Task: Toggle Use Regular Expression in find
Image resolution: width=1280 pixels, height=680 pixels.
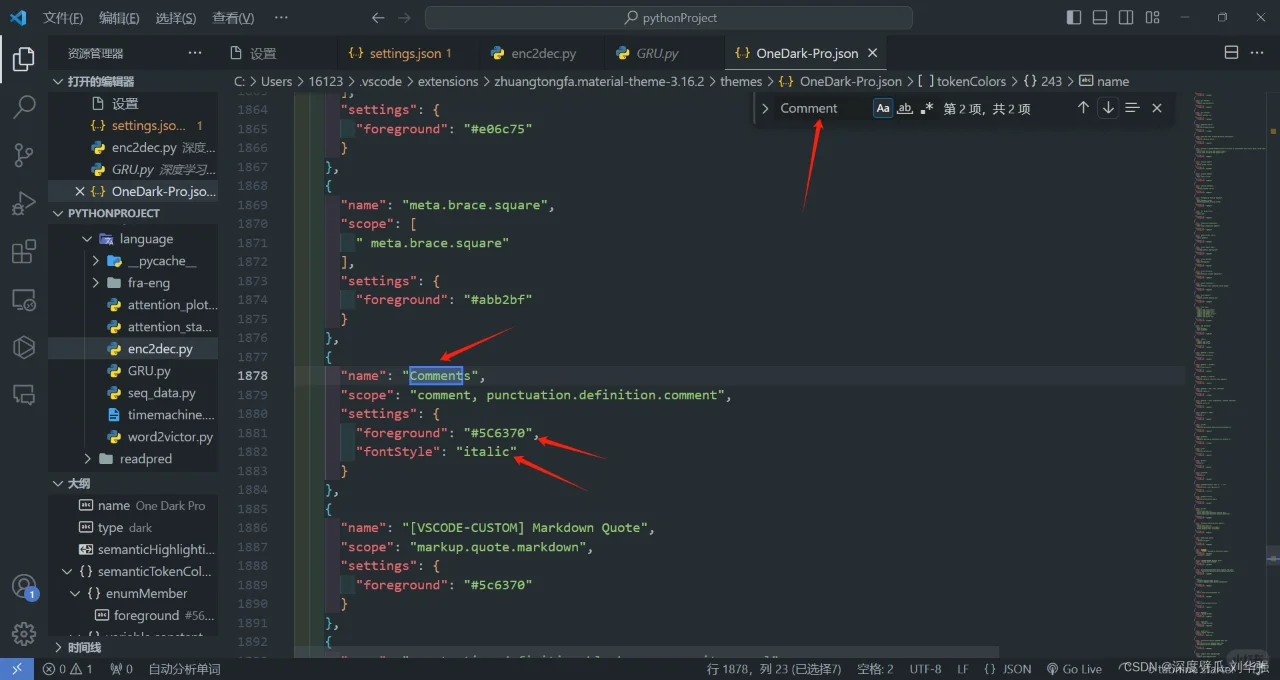Action: tap(927, 108)
